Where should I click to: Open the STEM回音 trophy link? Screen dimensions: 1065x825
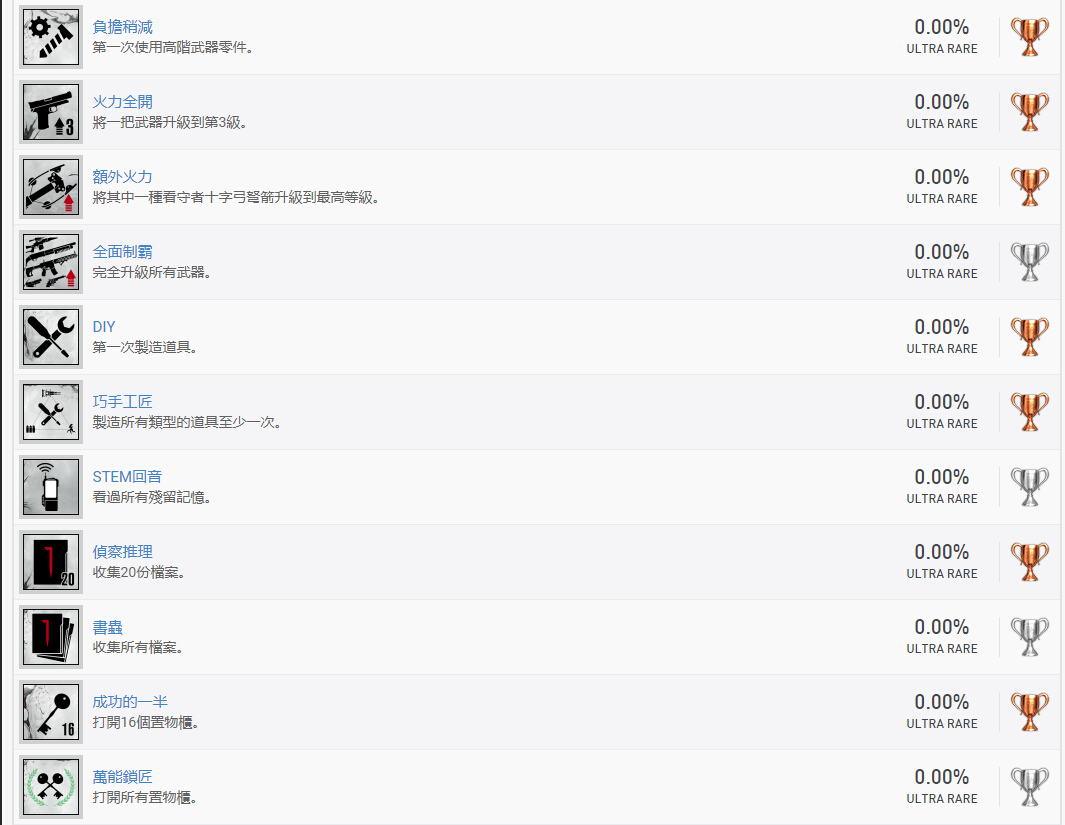tap(127, 477)
